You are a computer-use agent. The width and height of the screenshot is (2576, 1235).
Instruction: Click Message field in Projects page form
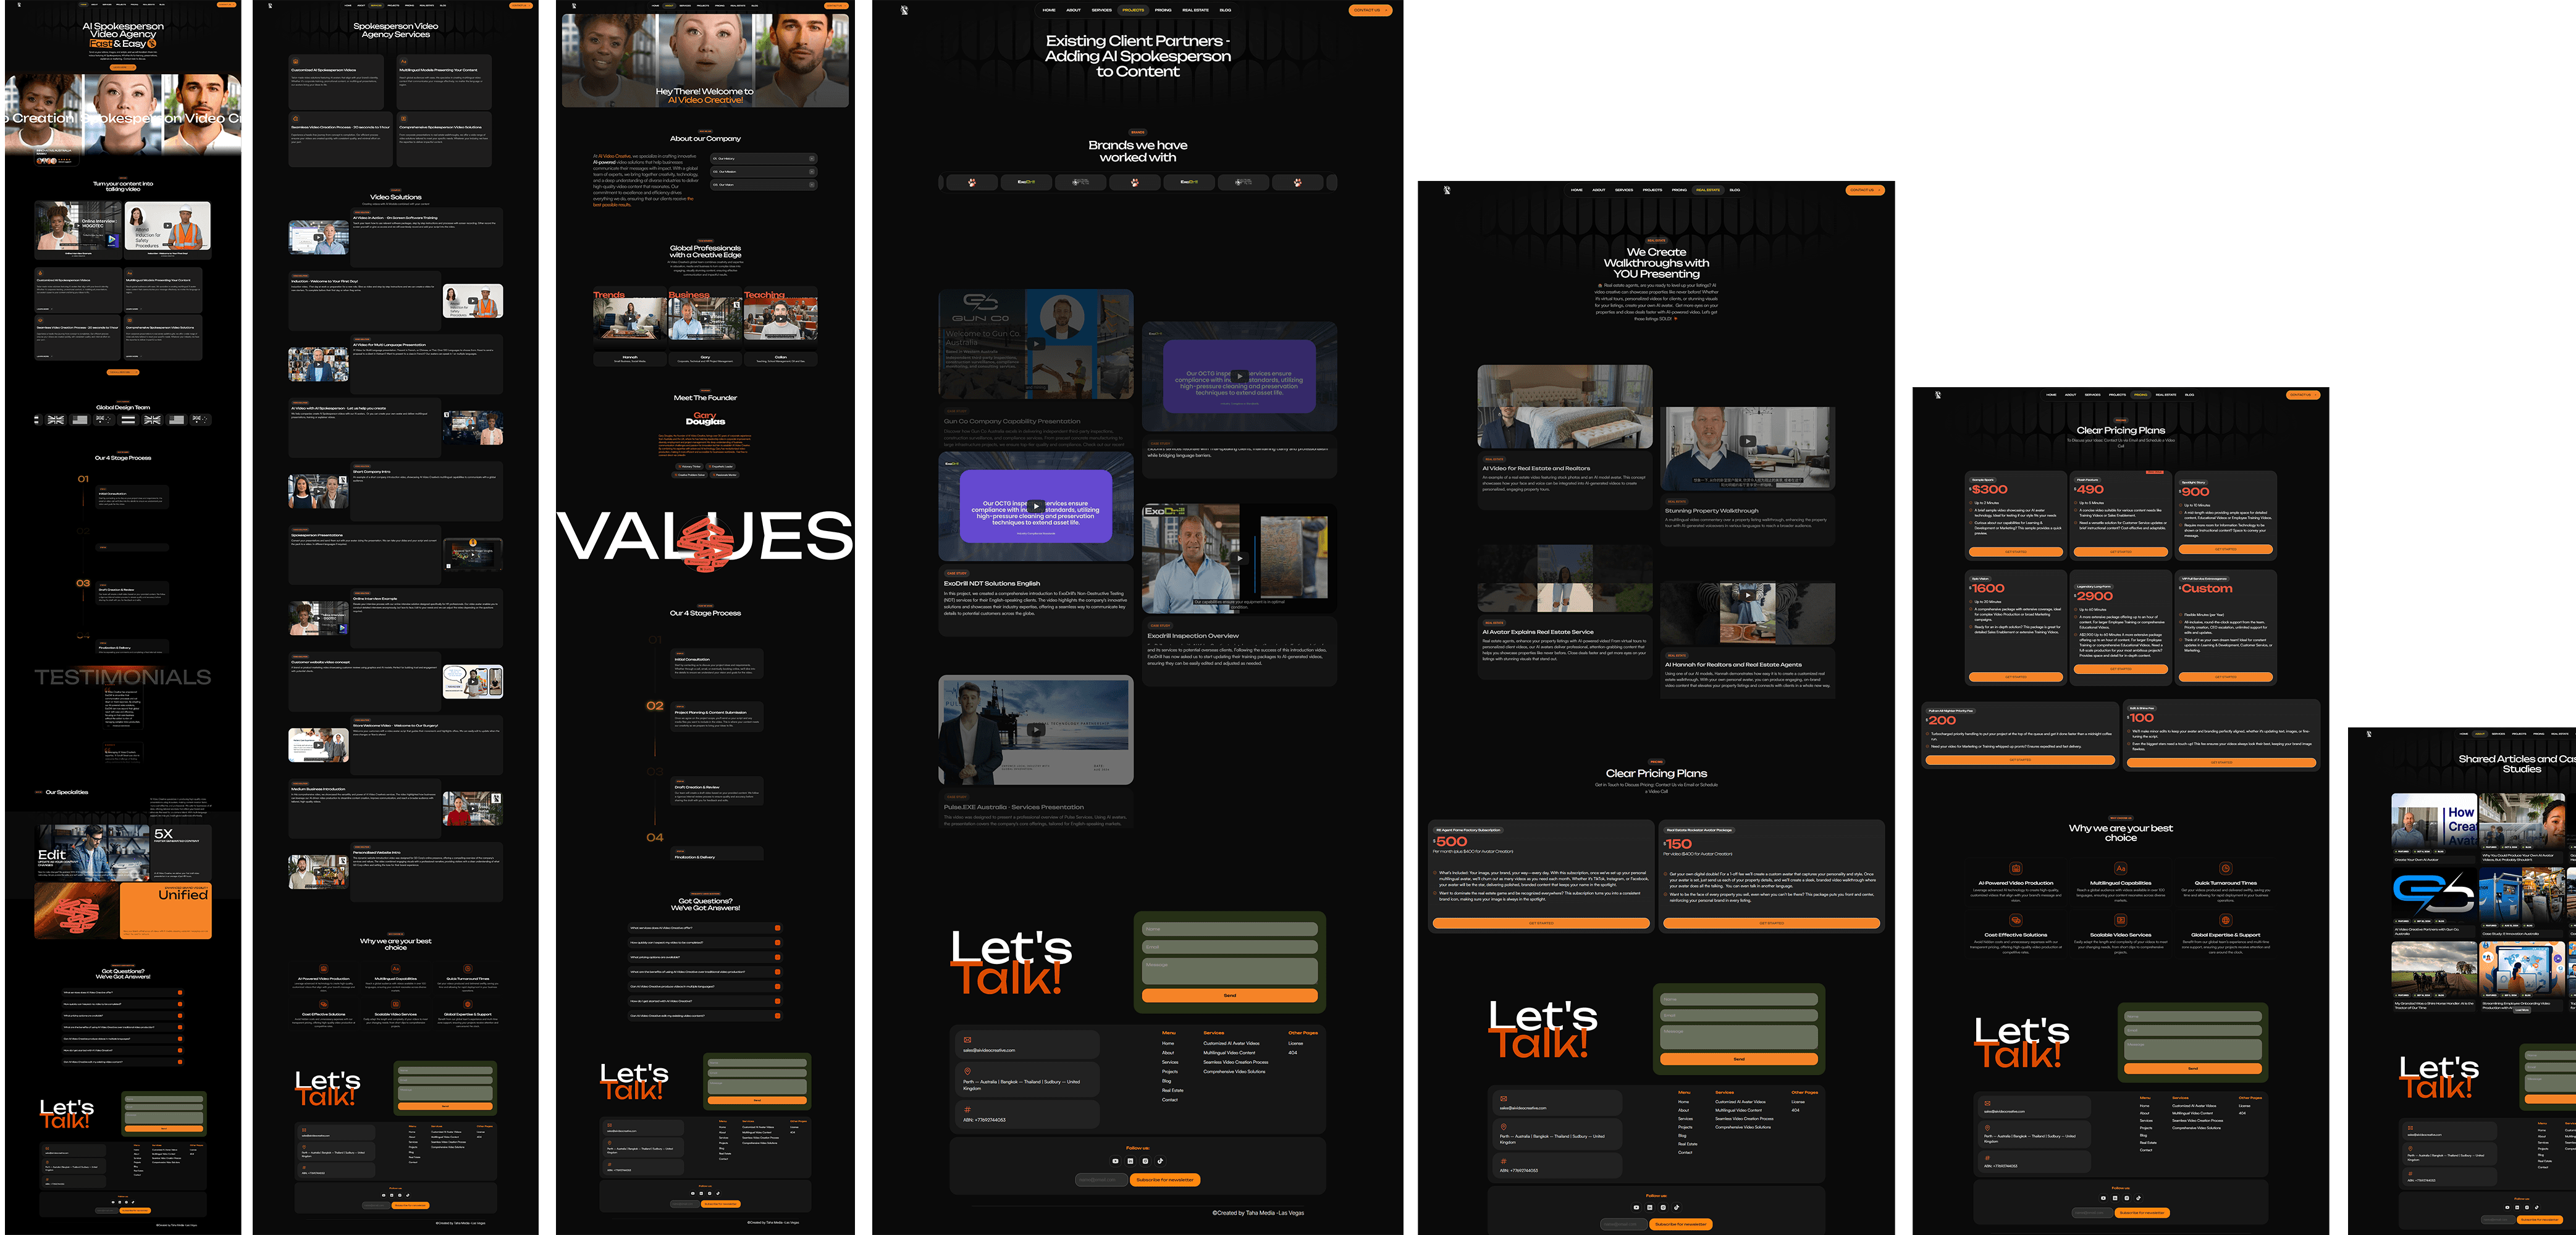[x=1229, y=970]
